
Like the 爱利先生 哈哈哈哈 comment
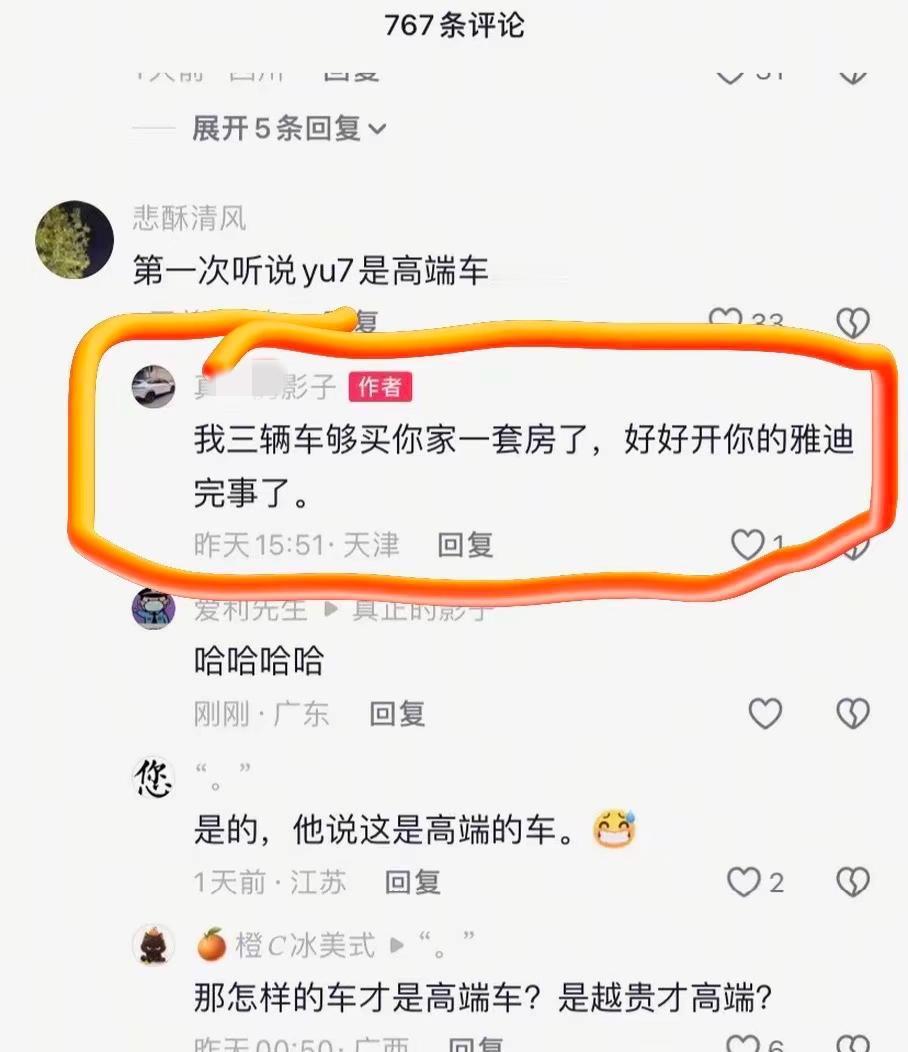[765, 713]
